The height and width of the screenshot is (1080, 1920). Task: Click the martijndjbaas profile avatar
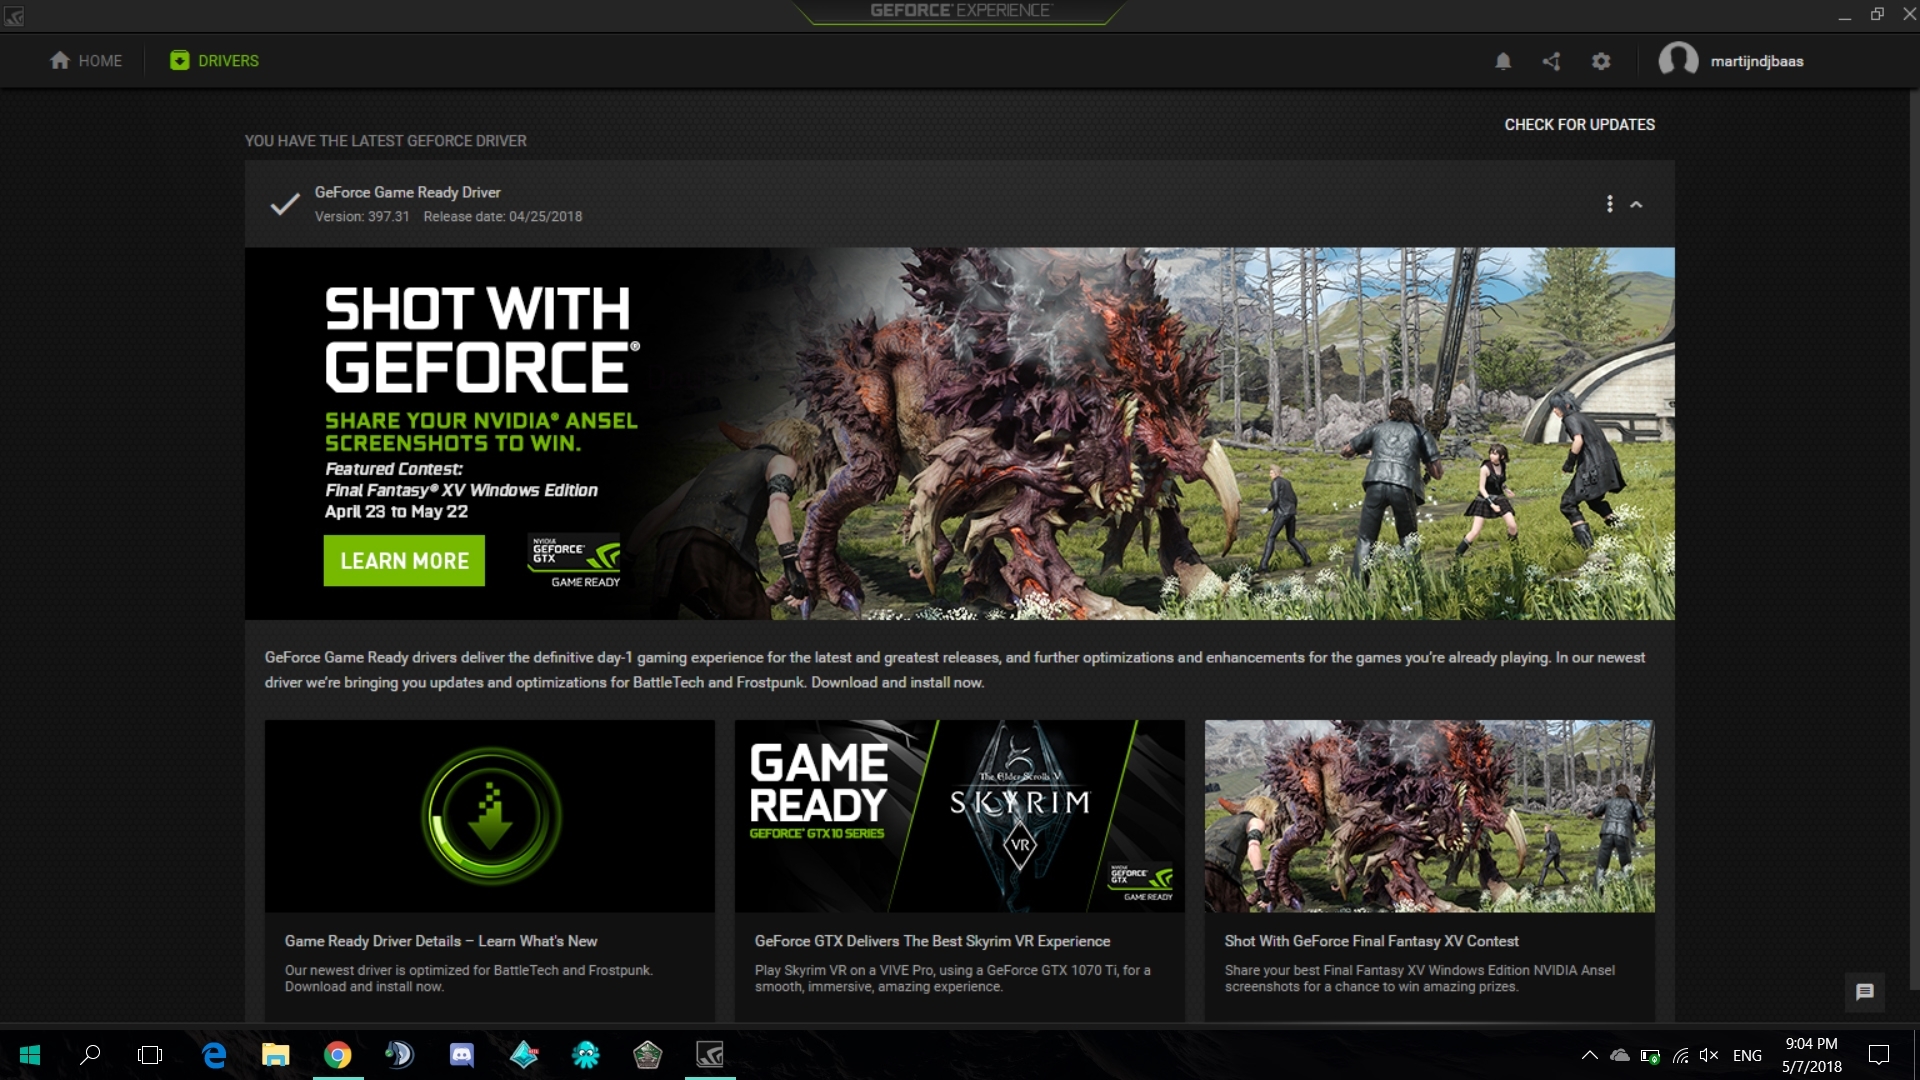(1678, 60)
